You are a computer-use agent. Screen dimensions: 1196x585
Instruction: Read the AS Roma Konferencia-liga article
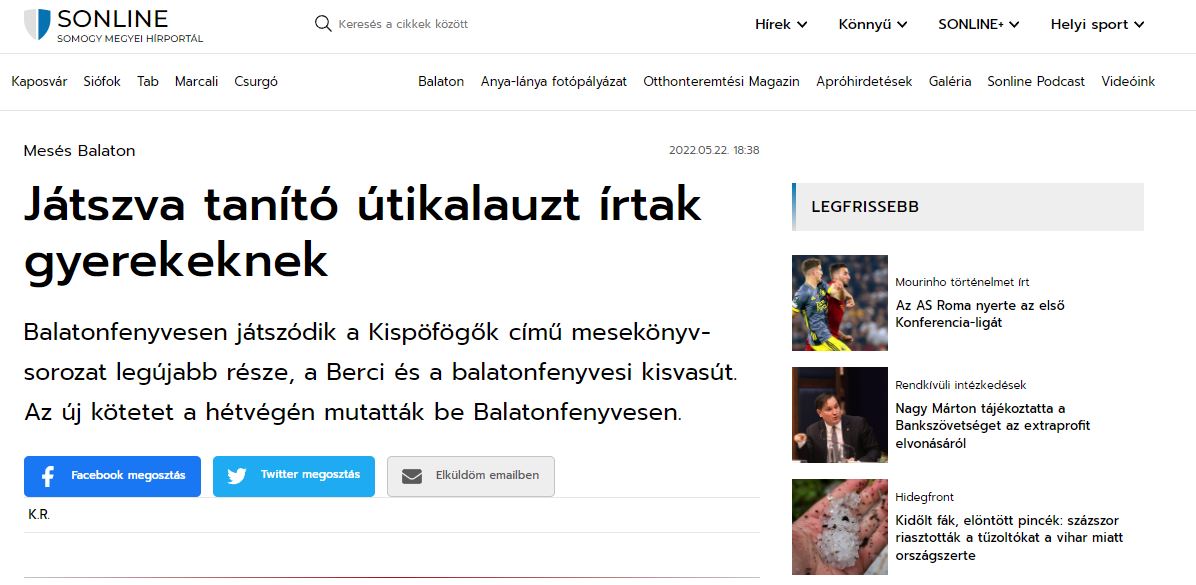pyautogui.click(x=979, y=314)
